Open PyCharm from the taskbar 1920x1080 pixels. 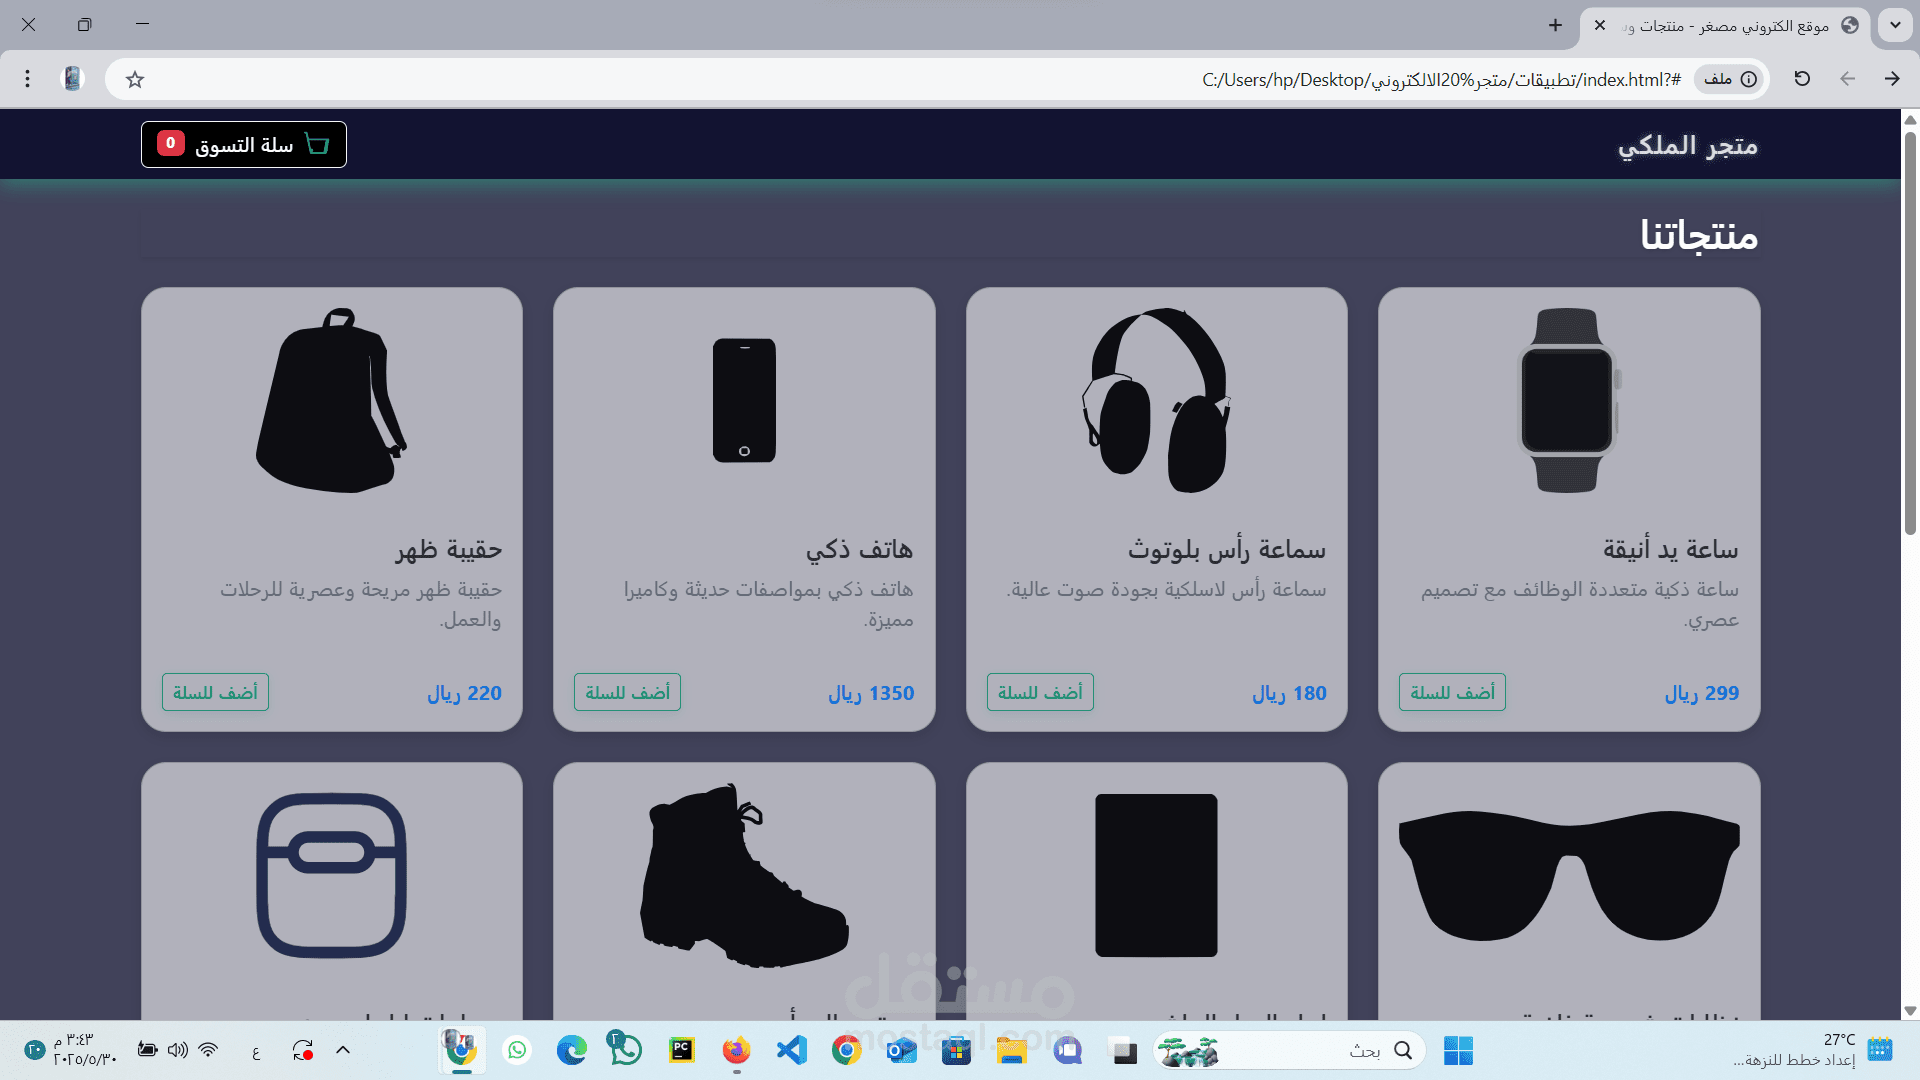pos(682,1050)
